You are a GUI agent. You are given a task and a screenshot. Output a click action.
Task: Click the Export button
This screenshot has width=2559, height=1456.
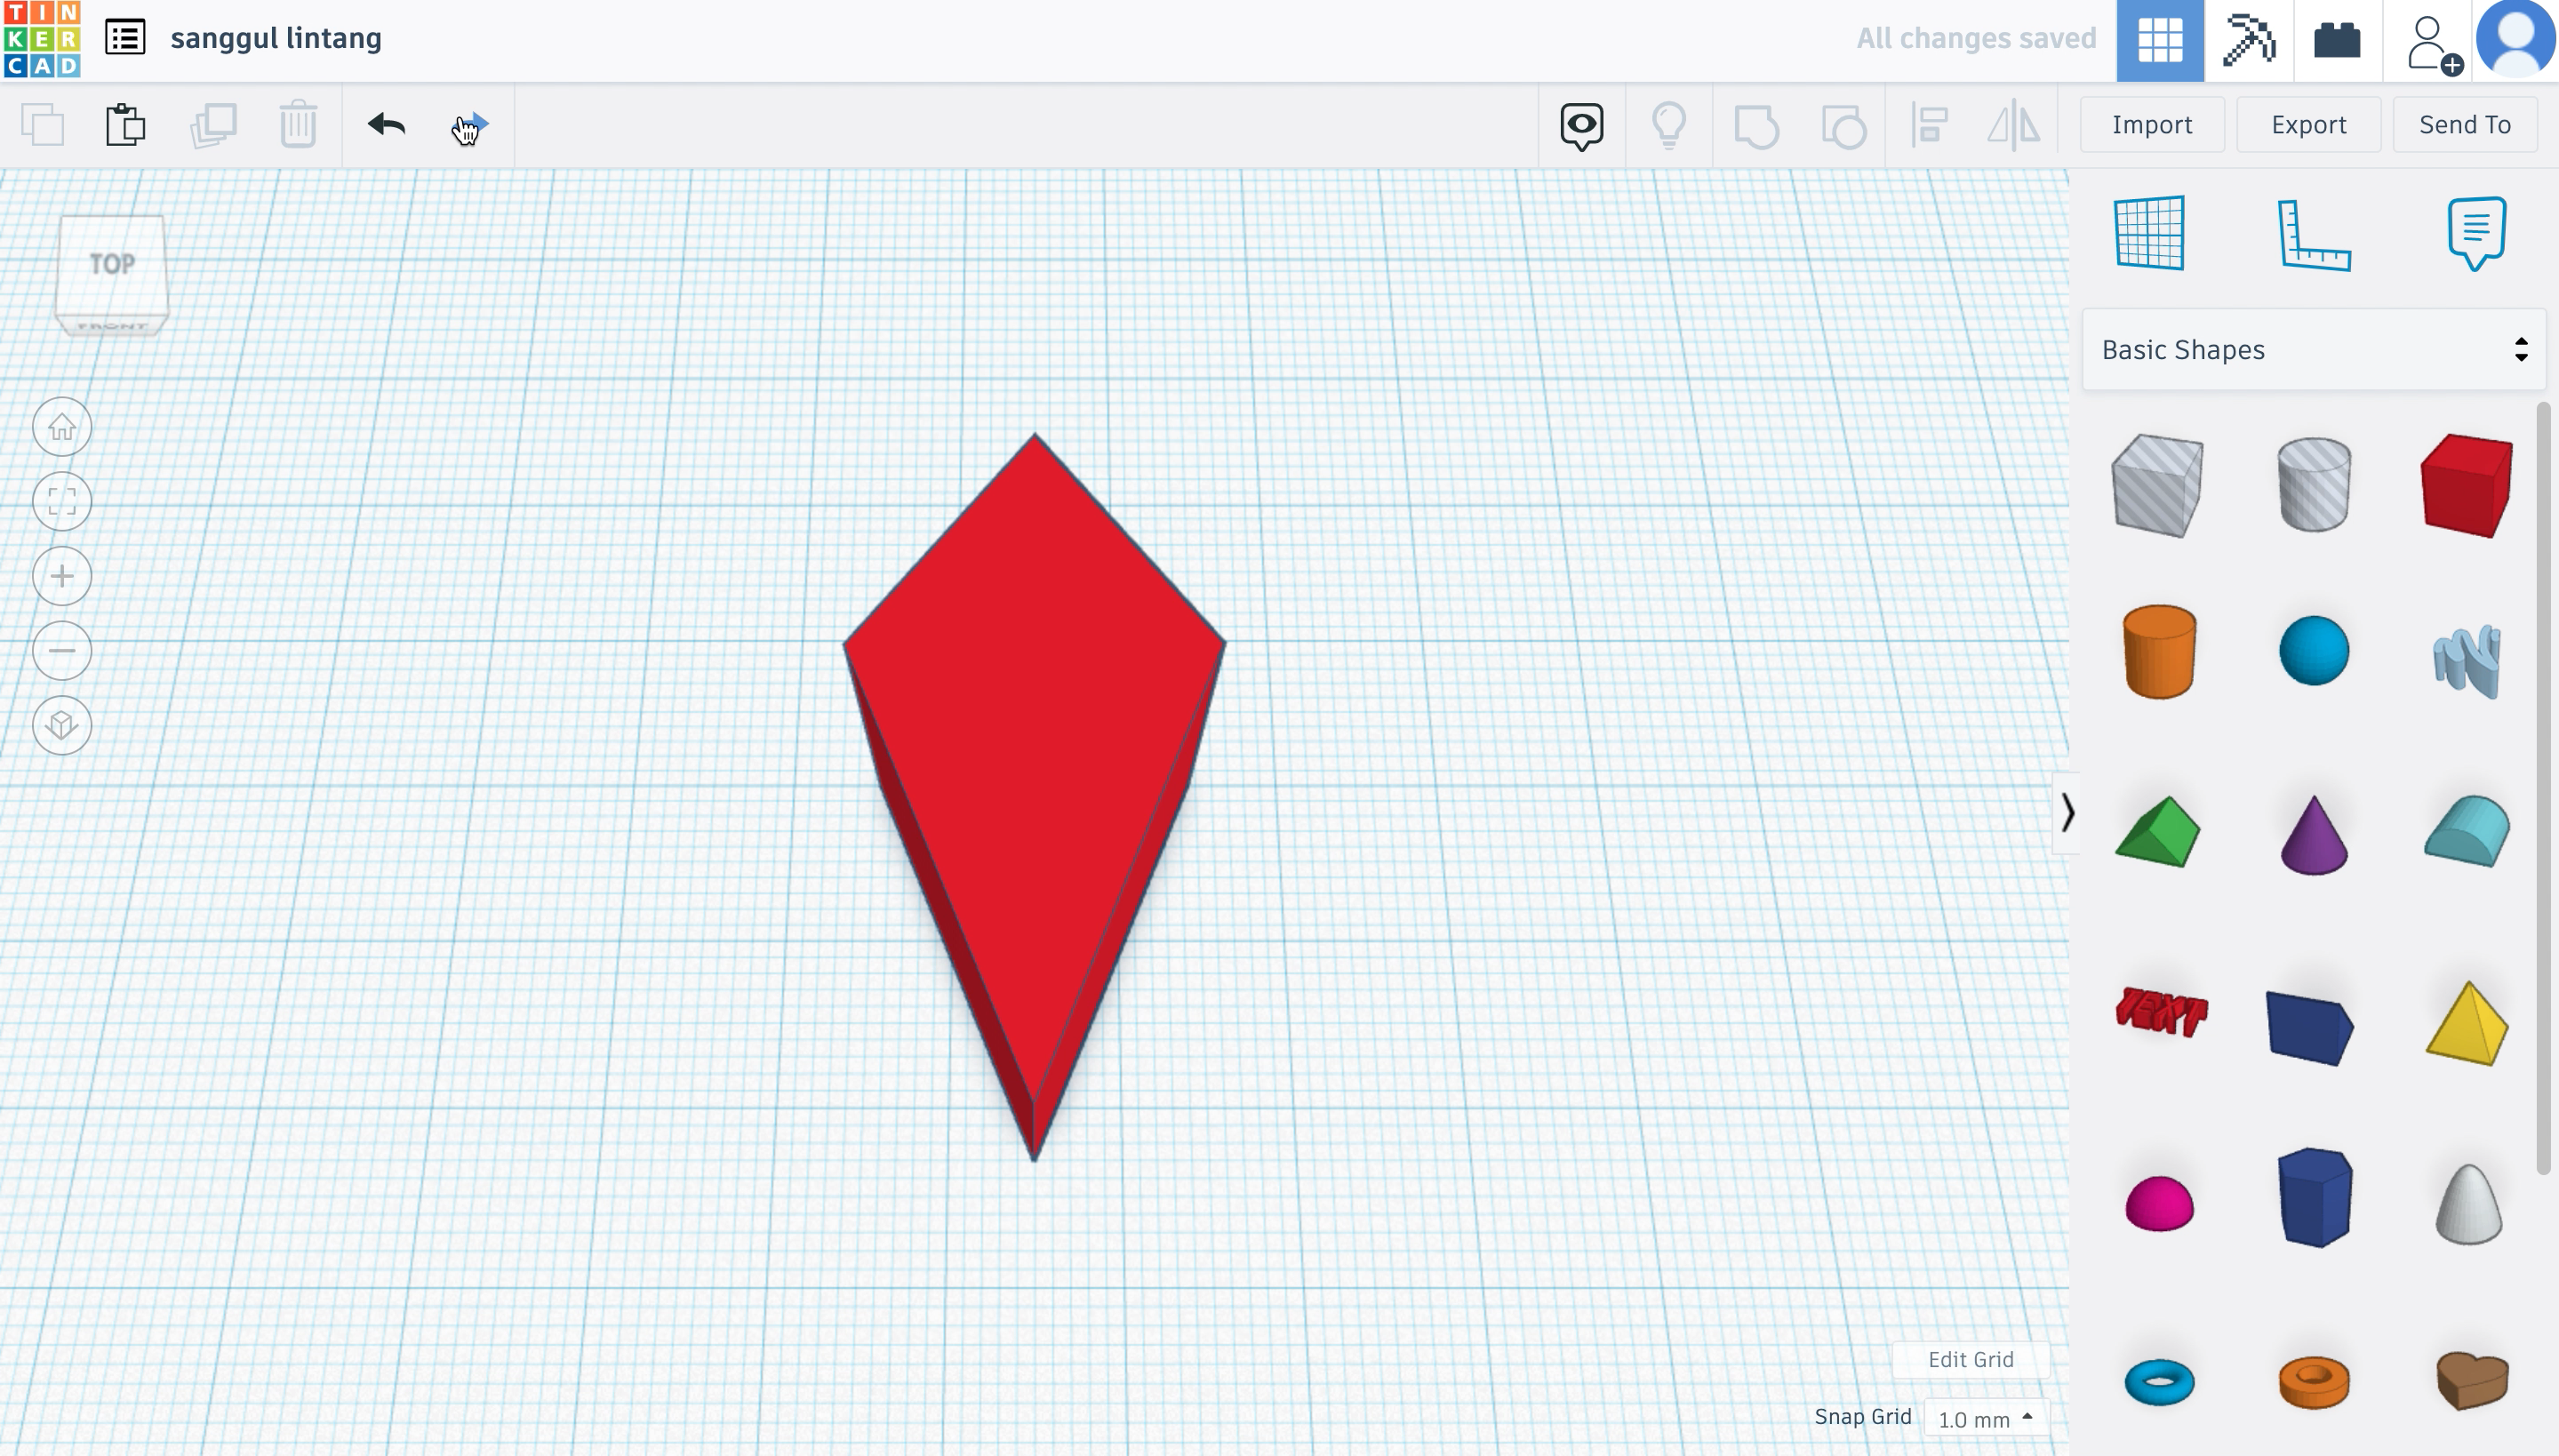[x=2309, y=124]
